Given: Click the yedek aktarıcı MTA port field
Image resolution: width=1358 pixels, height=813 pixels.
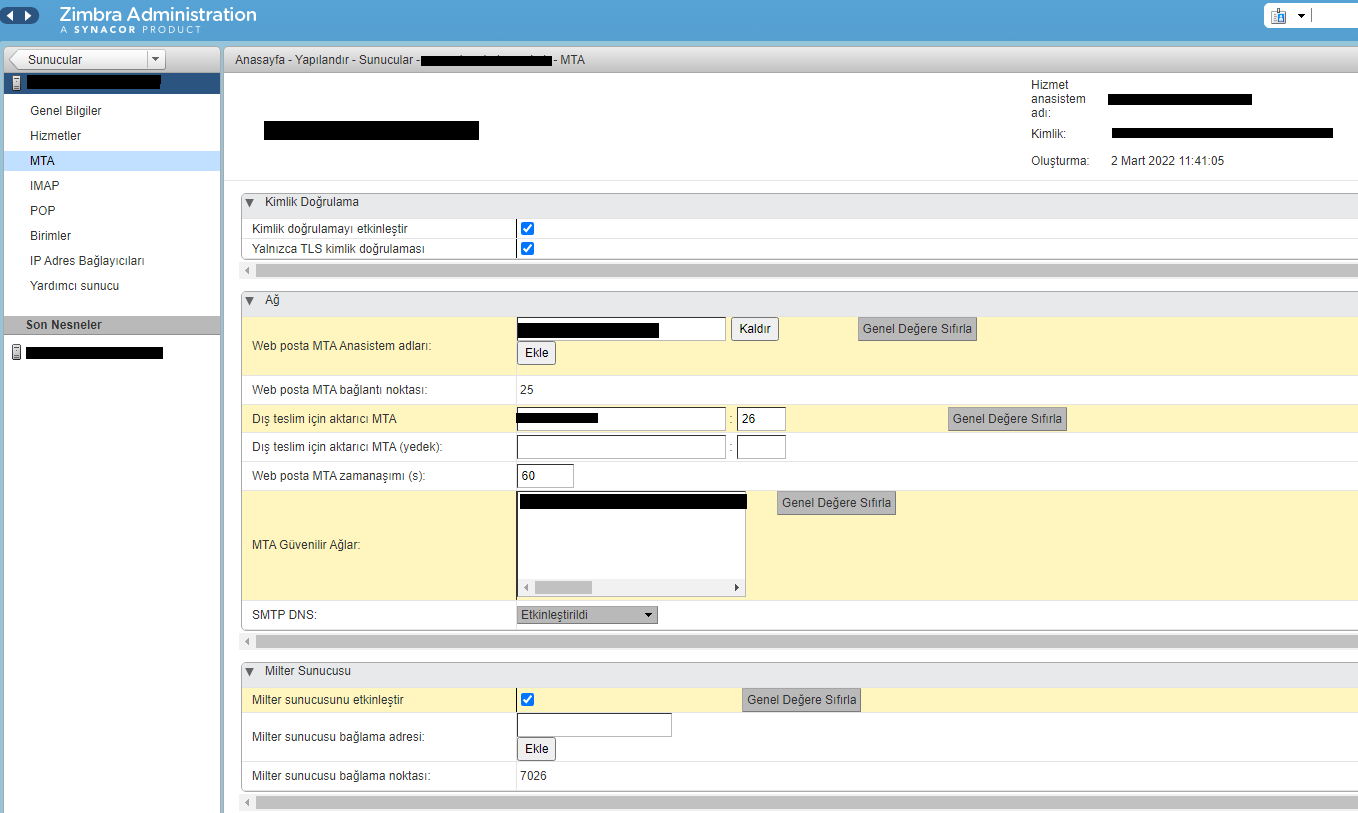Looking at the screenshot, I should [761, 447].
